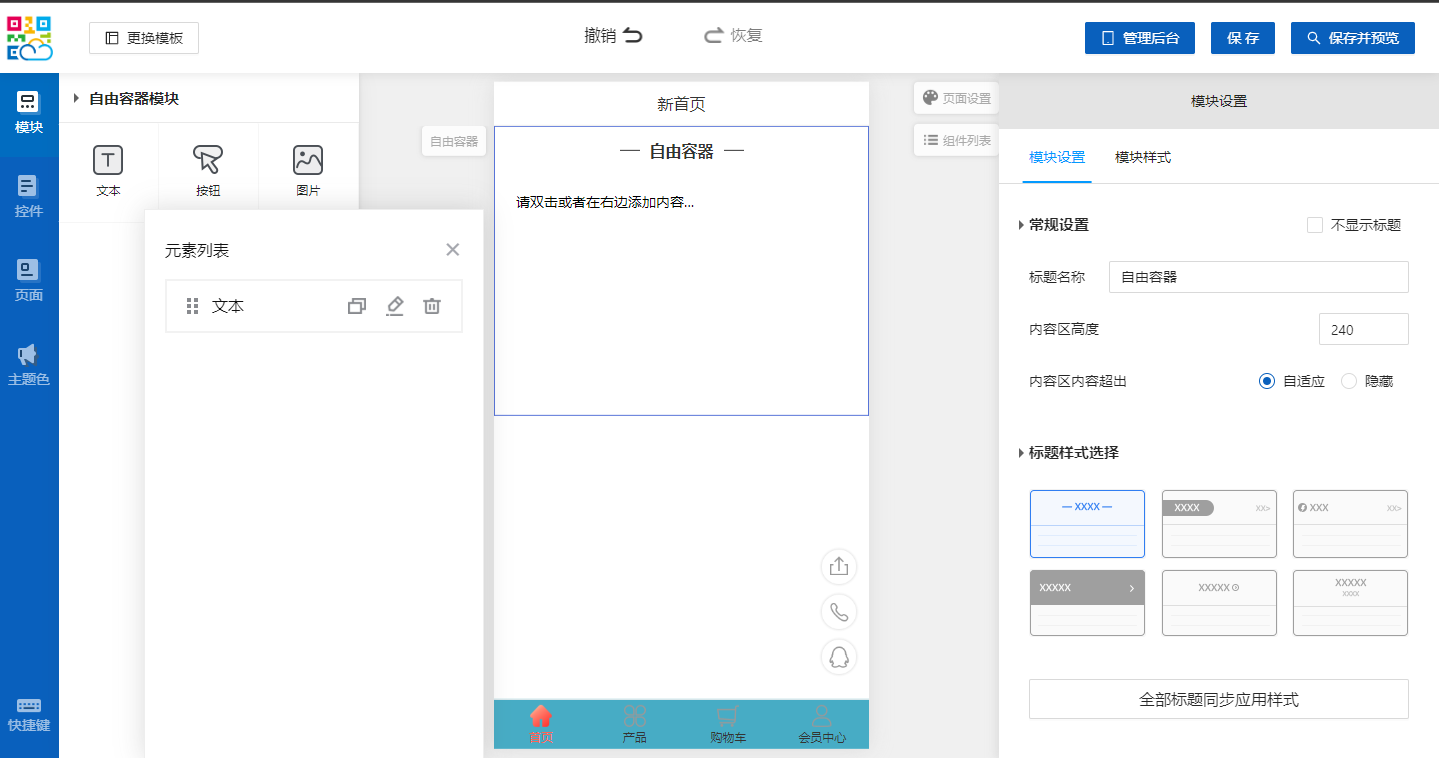The image size is (1439, 758).
Task: Click the 保存并预览 button
Action: tap(1352, 38)
